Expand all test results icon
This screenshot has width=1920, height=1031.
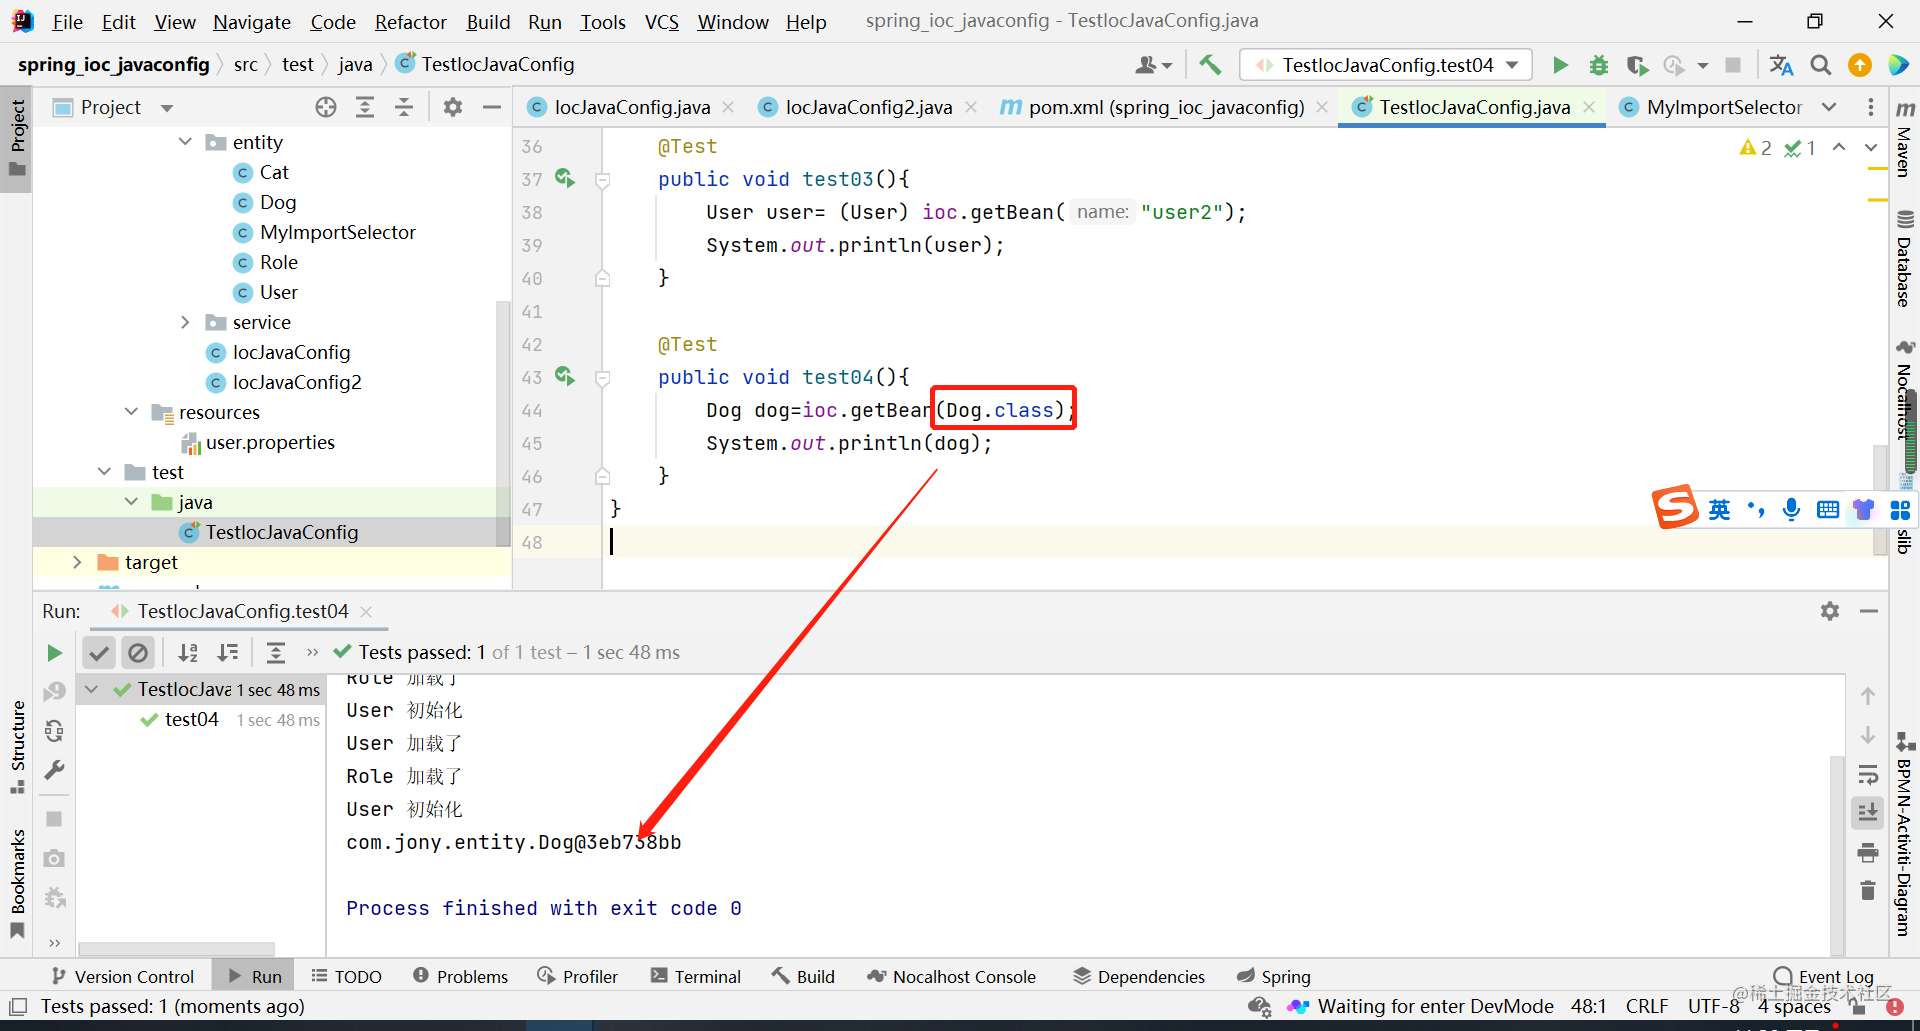coord(276,653)
